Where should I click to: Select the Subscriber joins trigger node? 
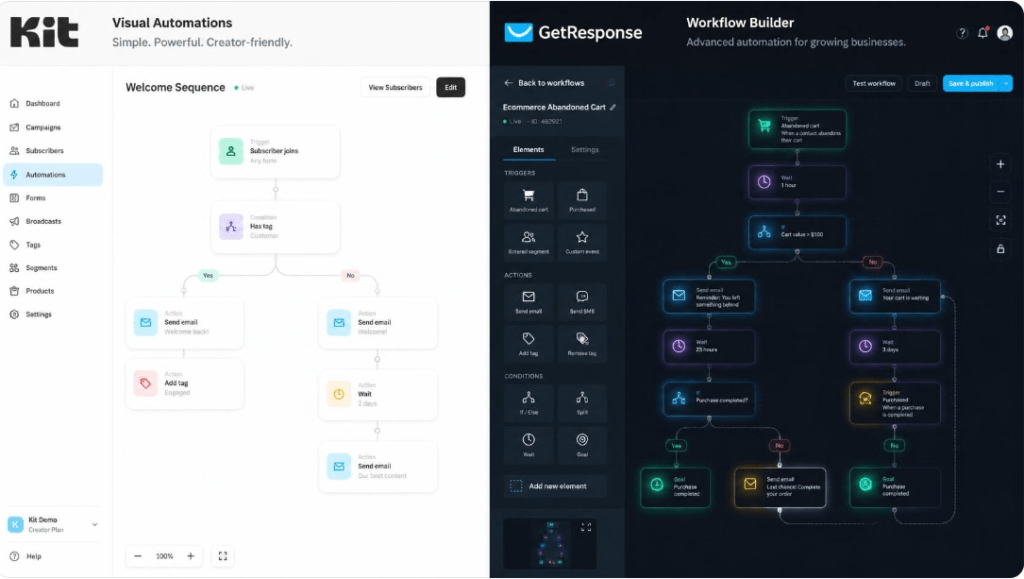pos(275,151)
